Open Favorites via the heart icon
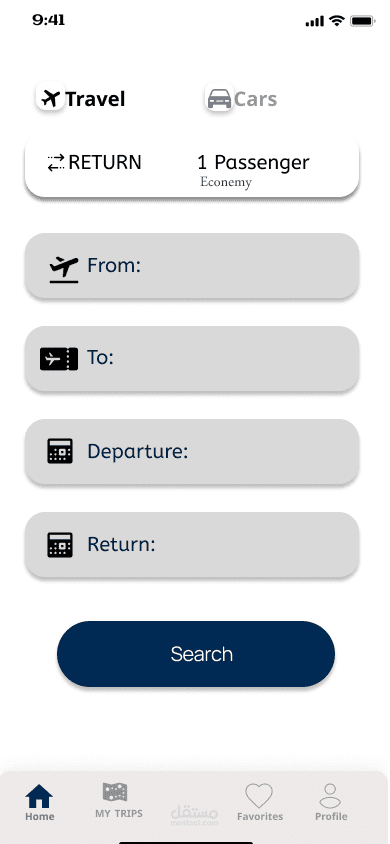Viewport: 390px width, 844px height. coord(259,796)
